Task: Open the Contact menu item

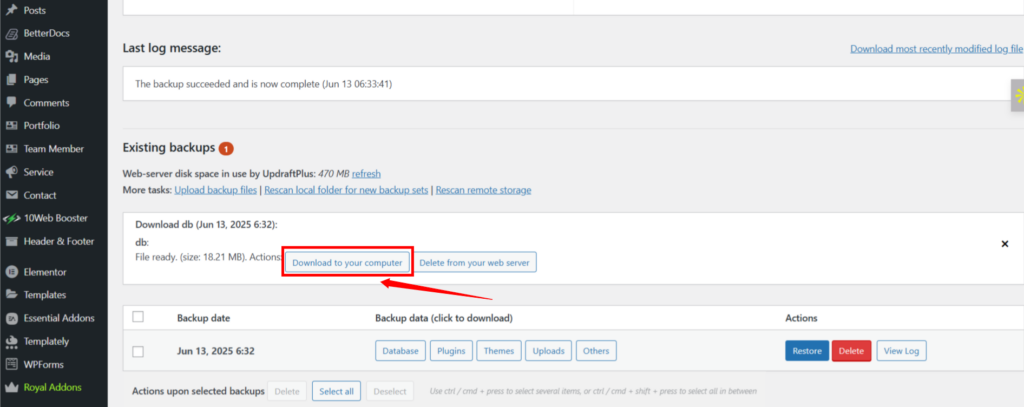Action: 40,195
